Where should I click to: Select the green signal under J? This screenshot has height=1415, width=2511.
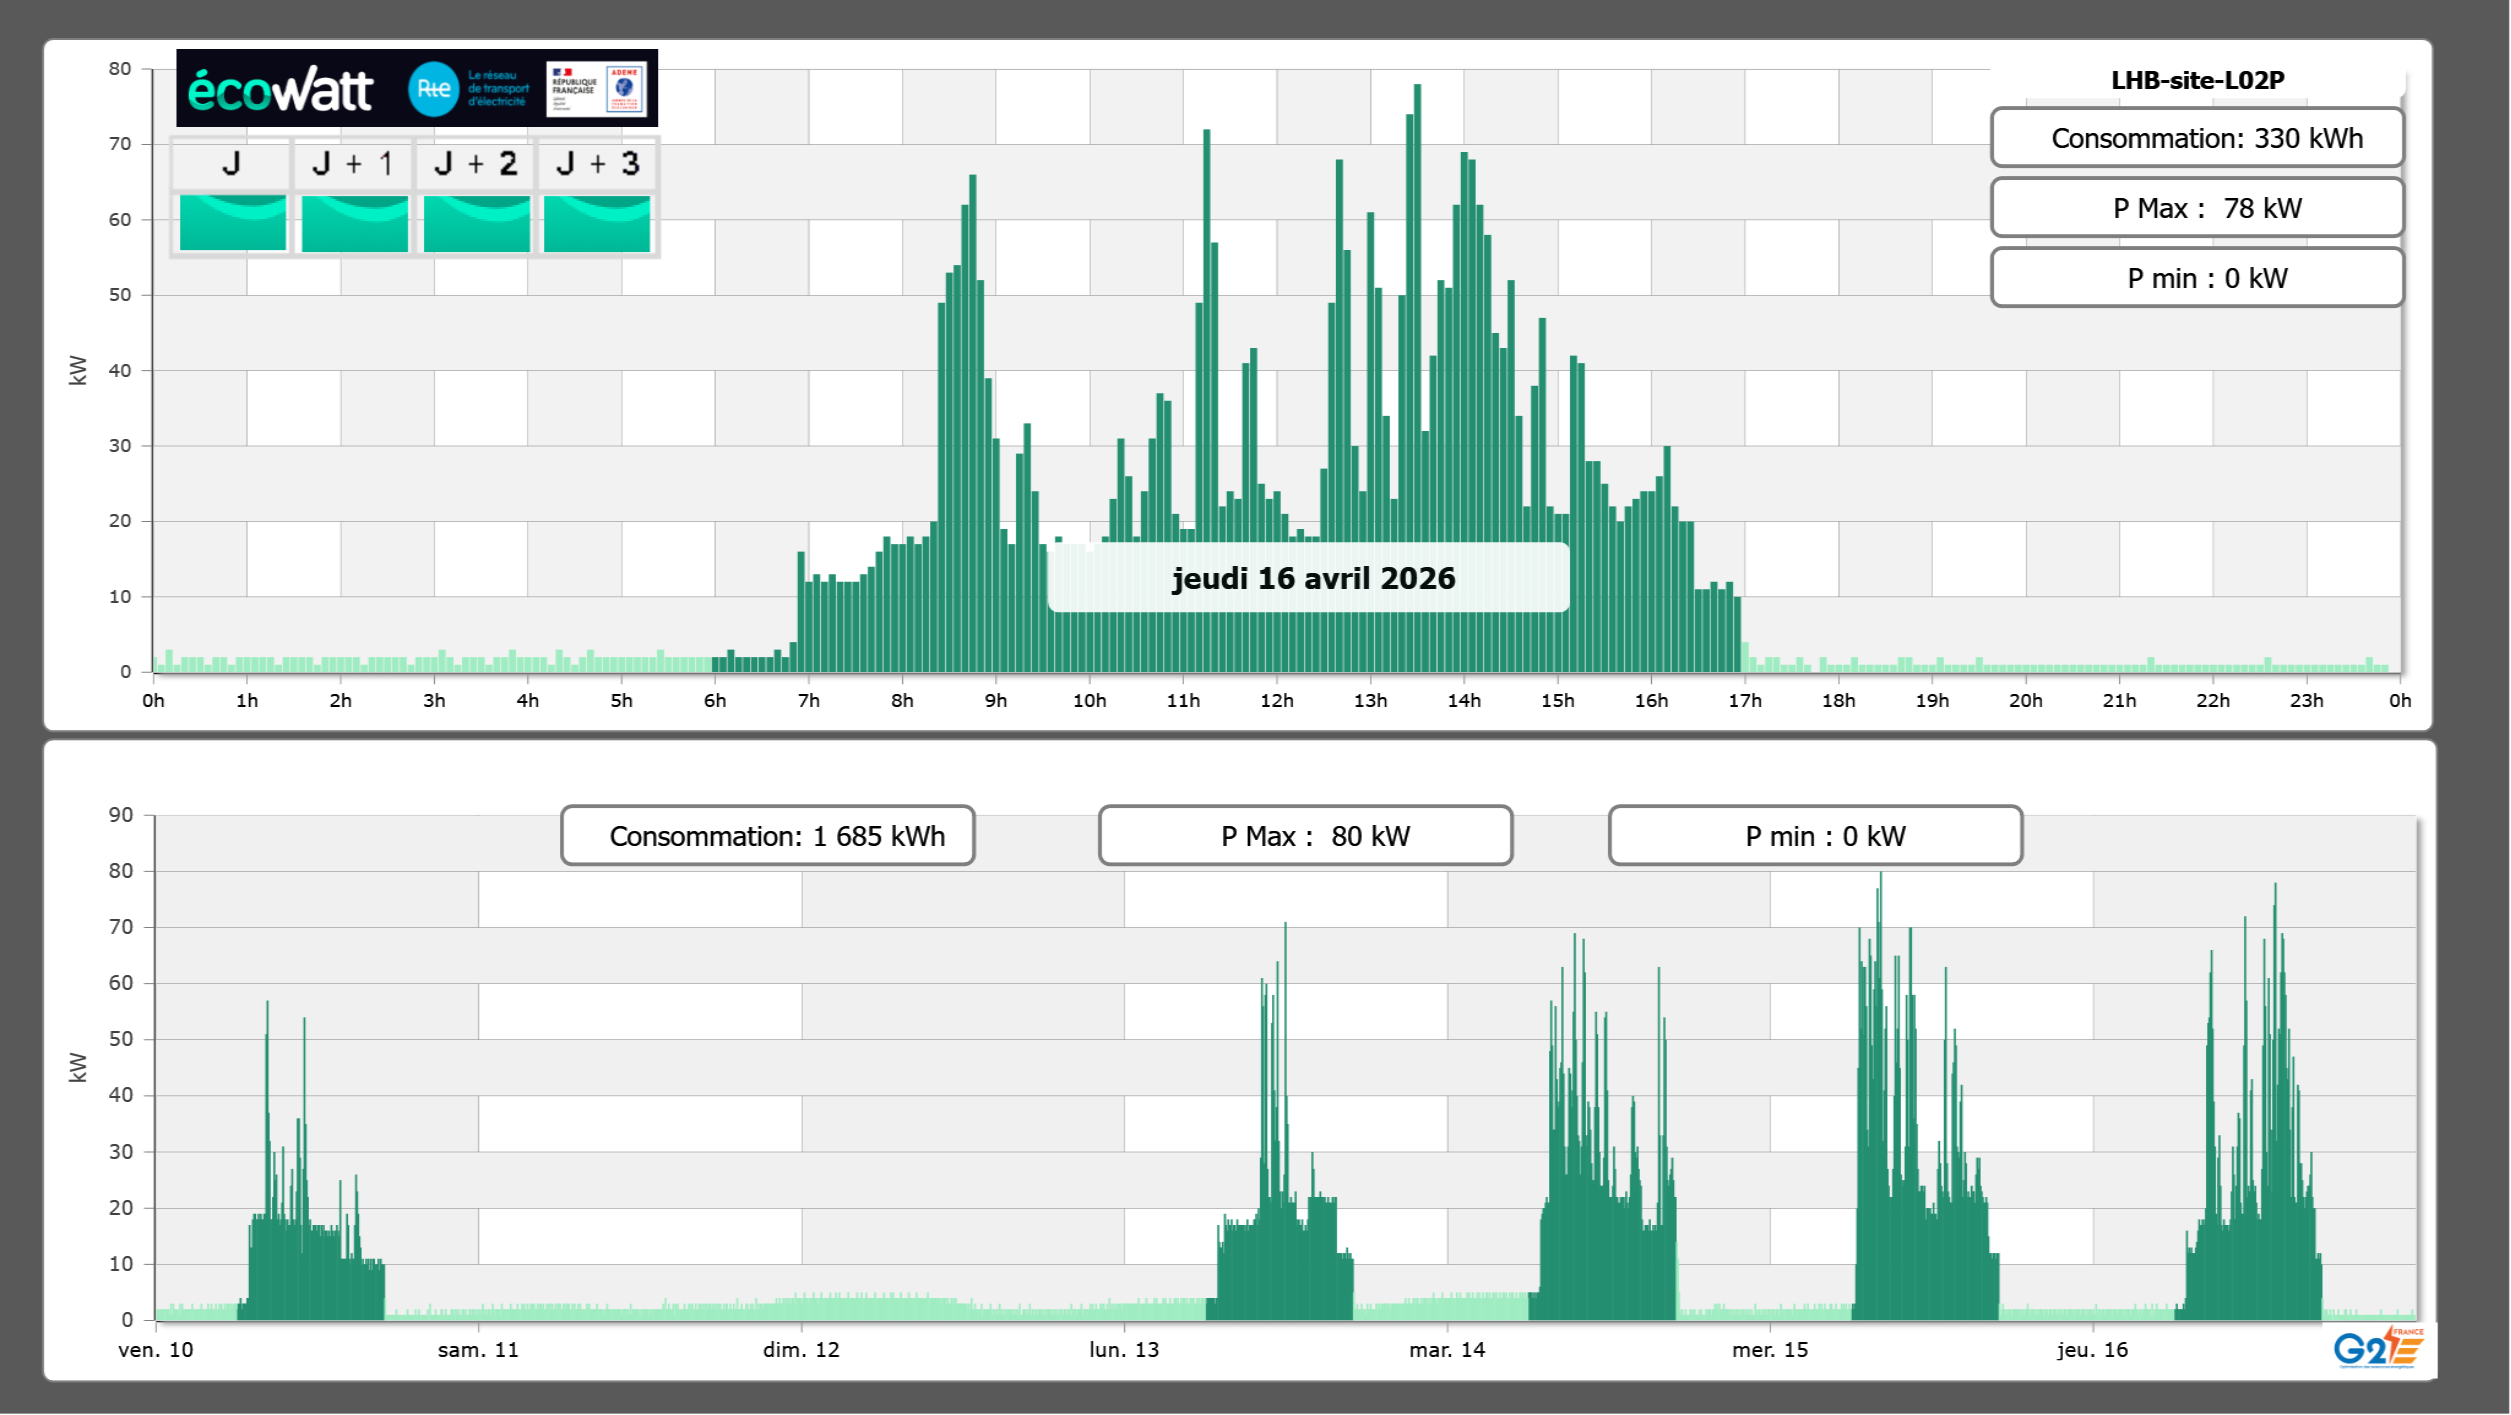232,223
